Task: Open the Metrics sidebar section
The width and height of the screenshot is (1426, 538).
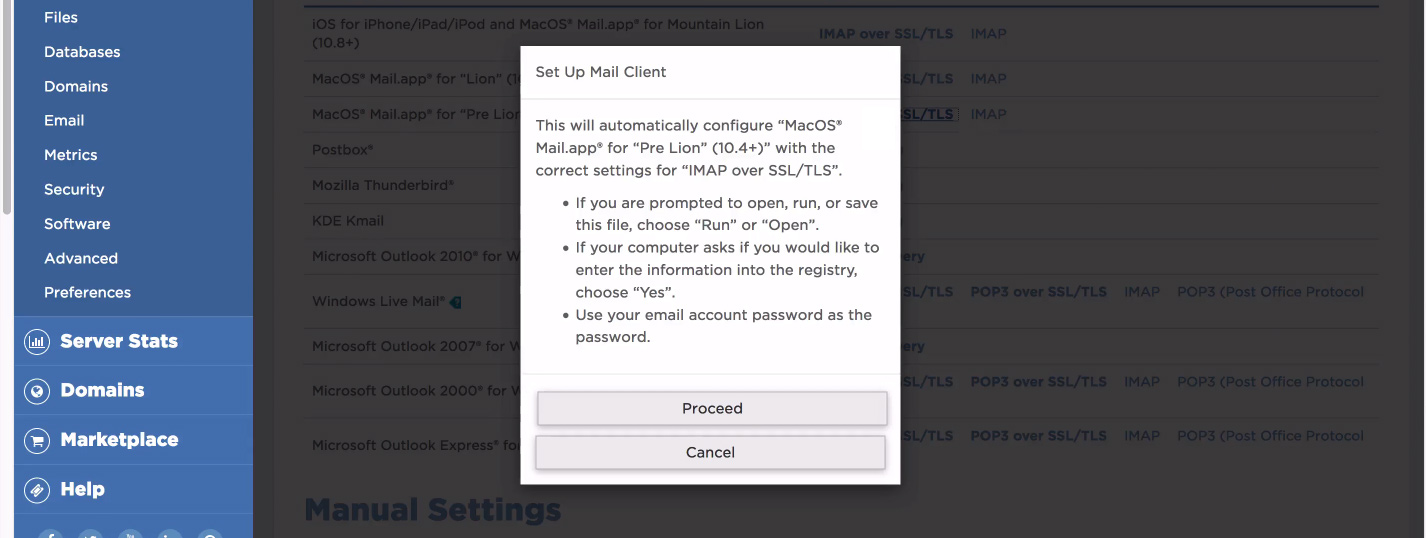Action: coord(70,155)
